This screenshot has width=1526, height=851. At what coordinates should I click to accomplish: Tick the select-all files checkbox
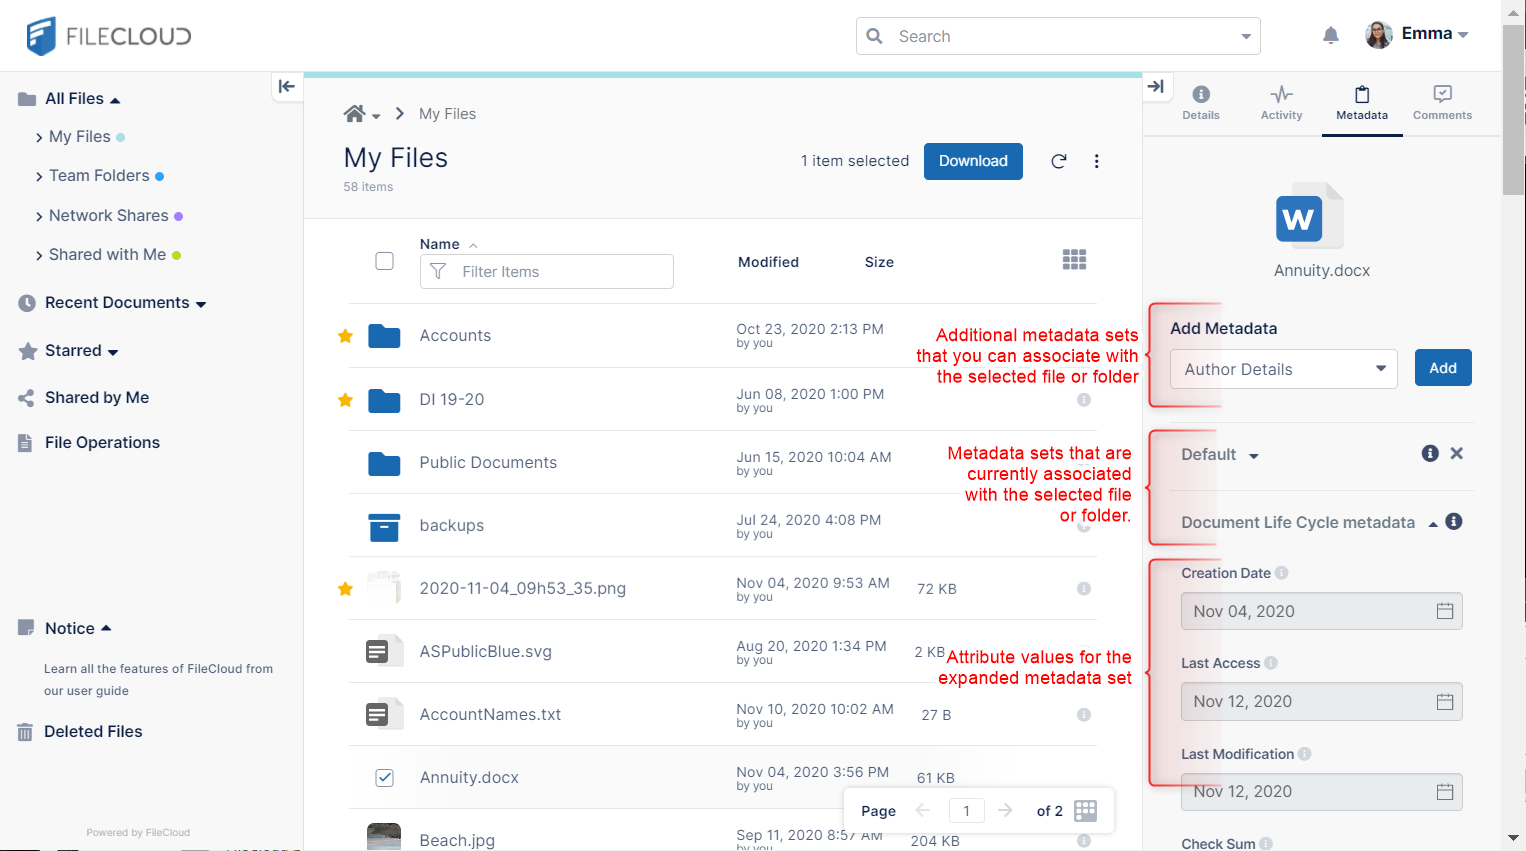[x=384, y=261]
